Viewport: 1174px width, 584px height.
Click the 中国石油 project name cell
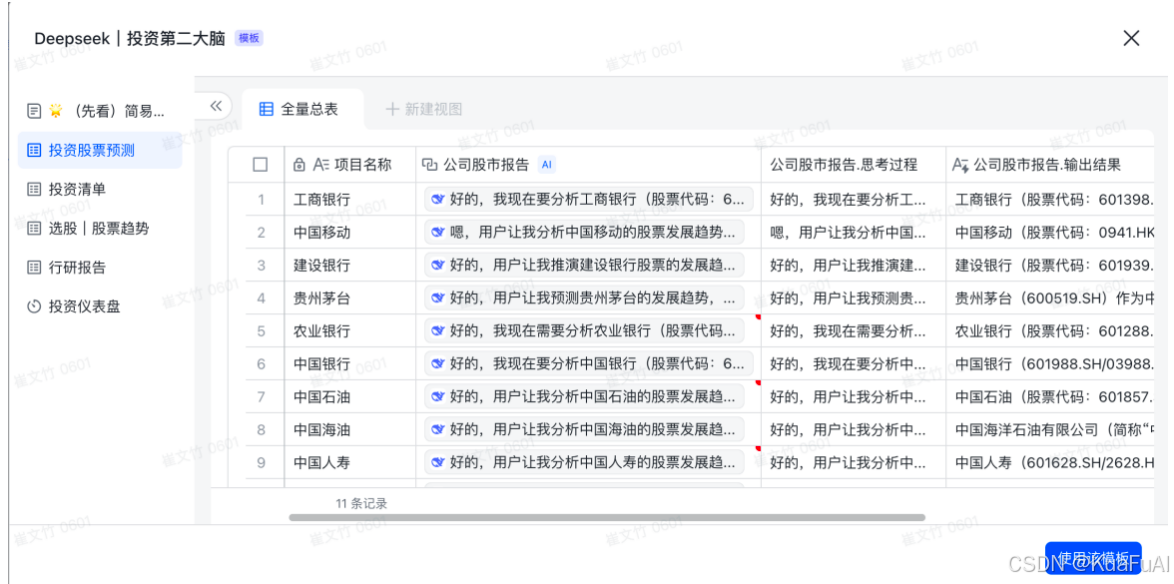(350, 397)
